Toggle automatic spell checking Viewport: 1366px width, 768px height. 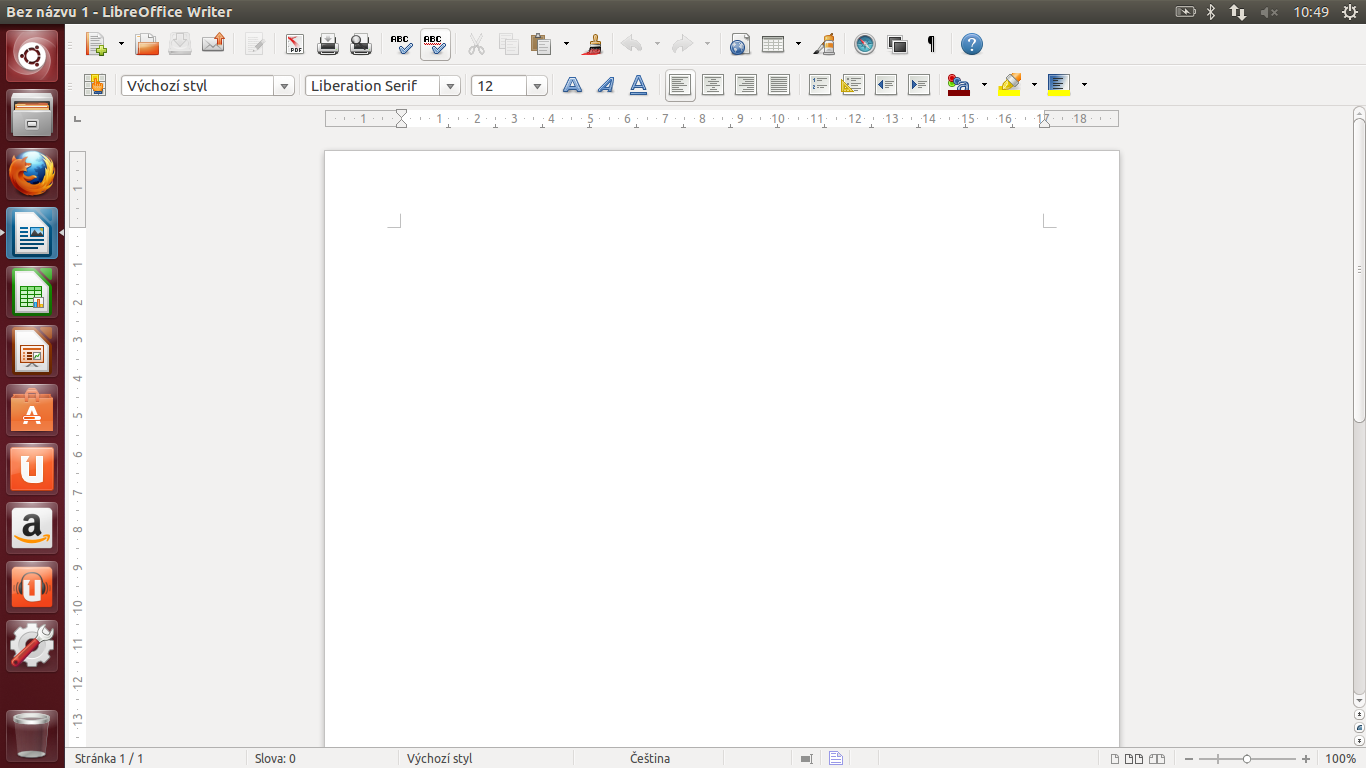point(435,44)
